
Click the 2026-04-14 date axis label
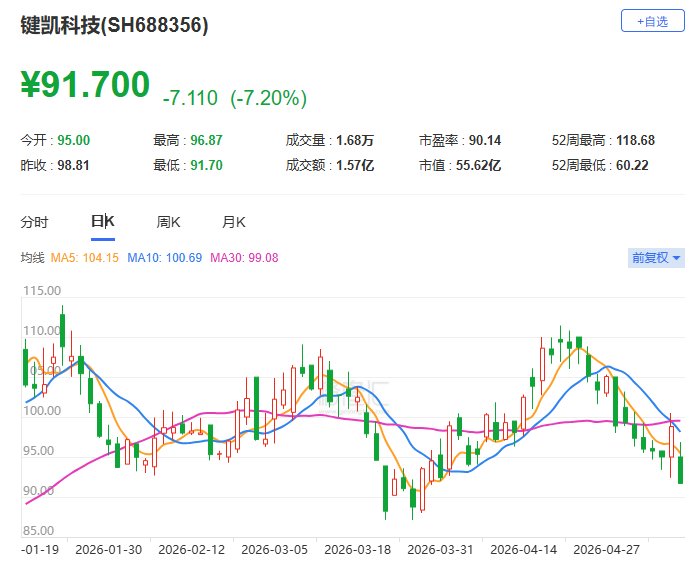coord(523,550)
